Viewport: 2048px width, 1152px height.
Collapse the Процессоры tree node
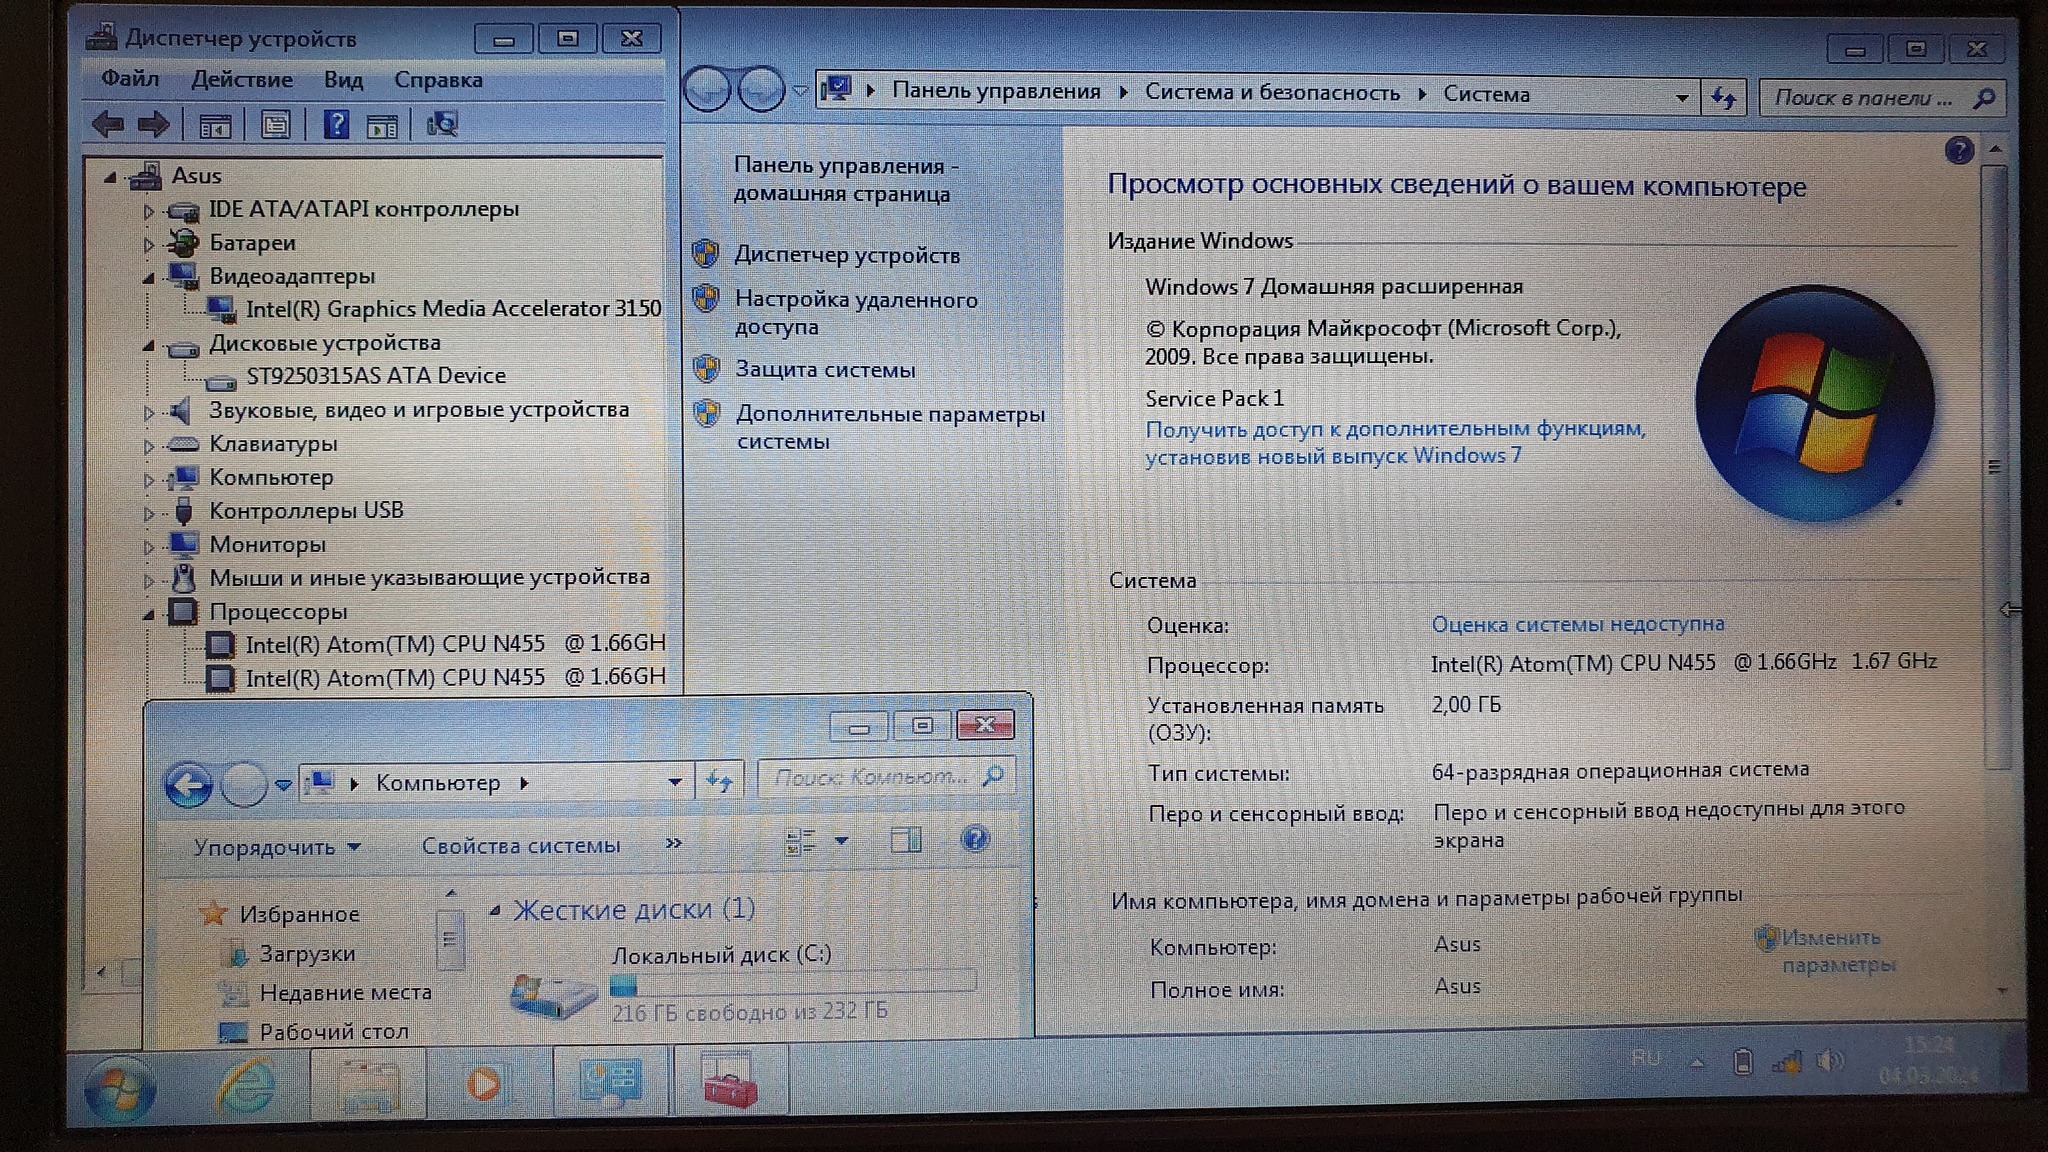(x=149, y=613)
